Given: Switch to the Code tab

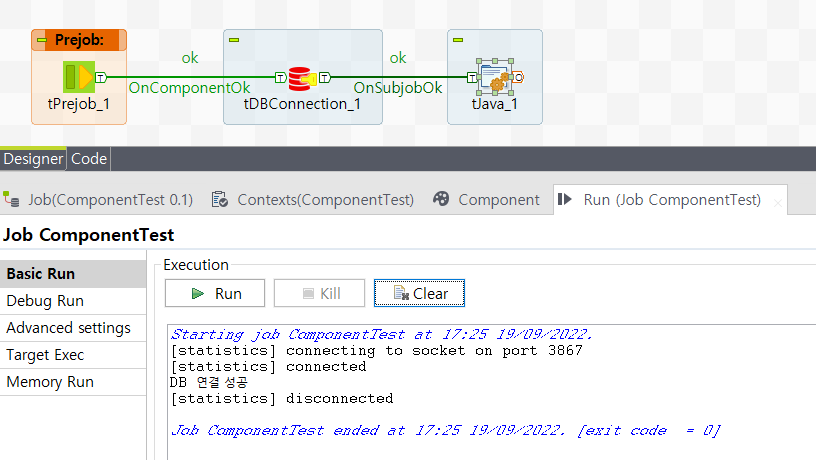Looking at the screenshot, I should 89,159.
